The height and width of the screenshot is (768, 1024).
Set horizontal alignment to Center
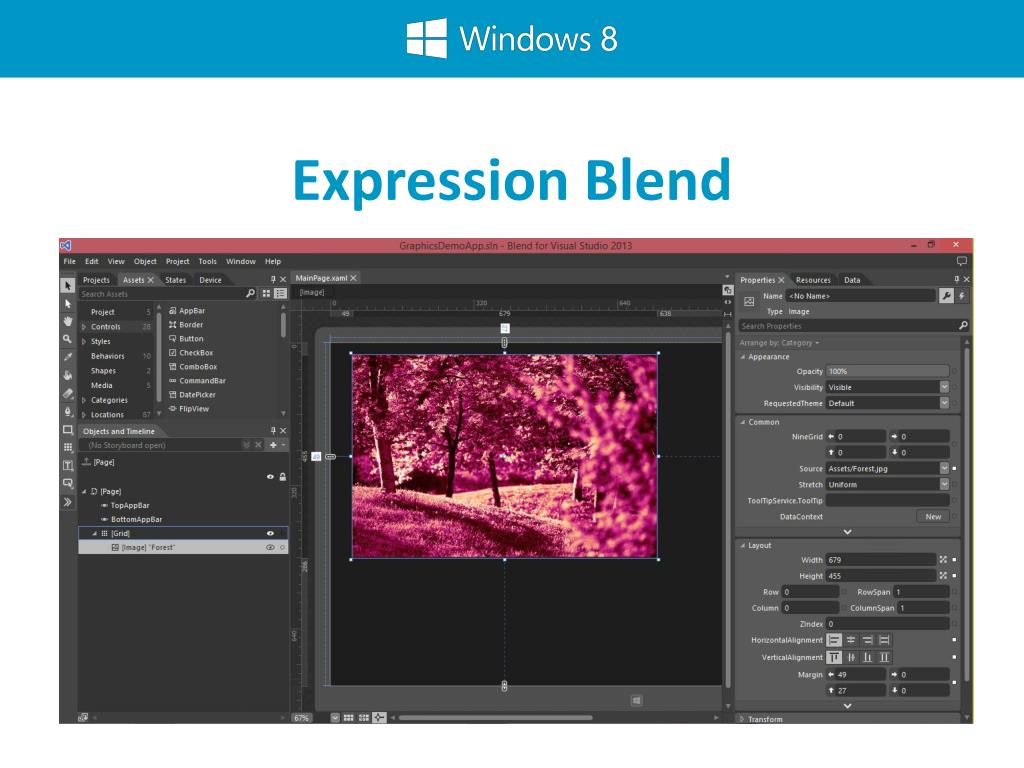(851, 641)
